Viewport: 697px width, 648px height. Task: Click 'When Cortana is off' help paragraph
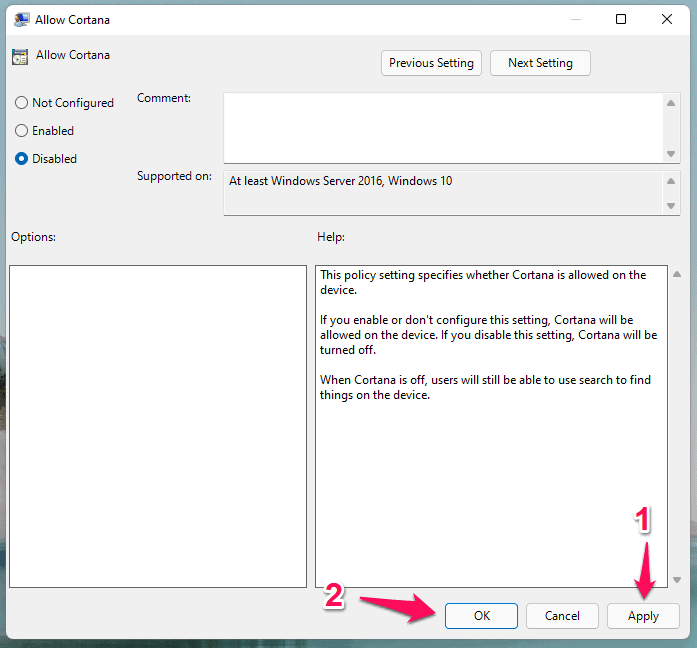485,388
